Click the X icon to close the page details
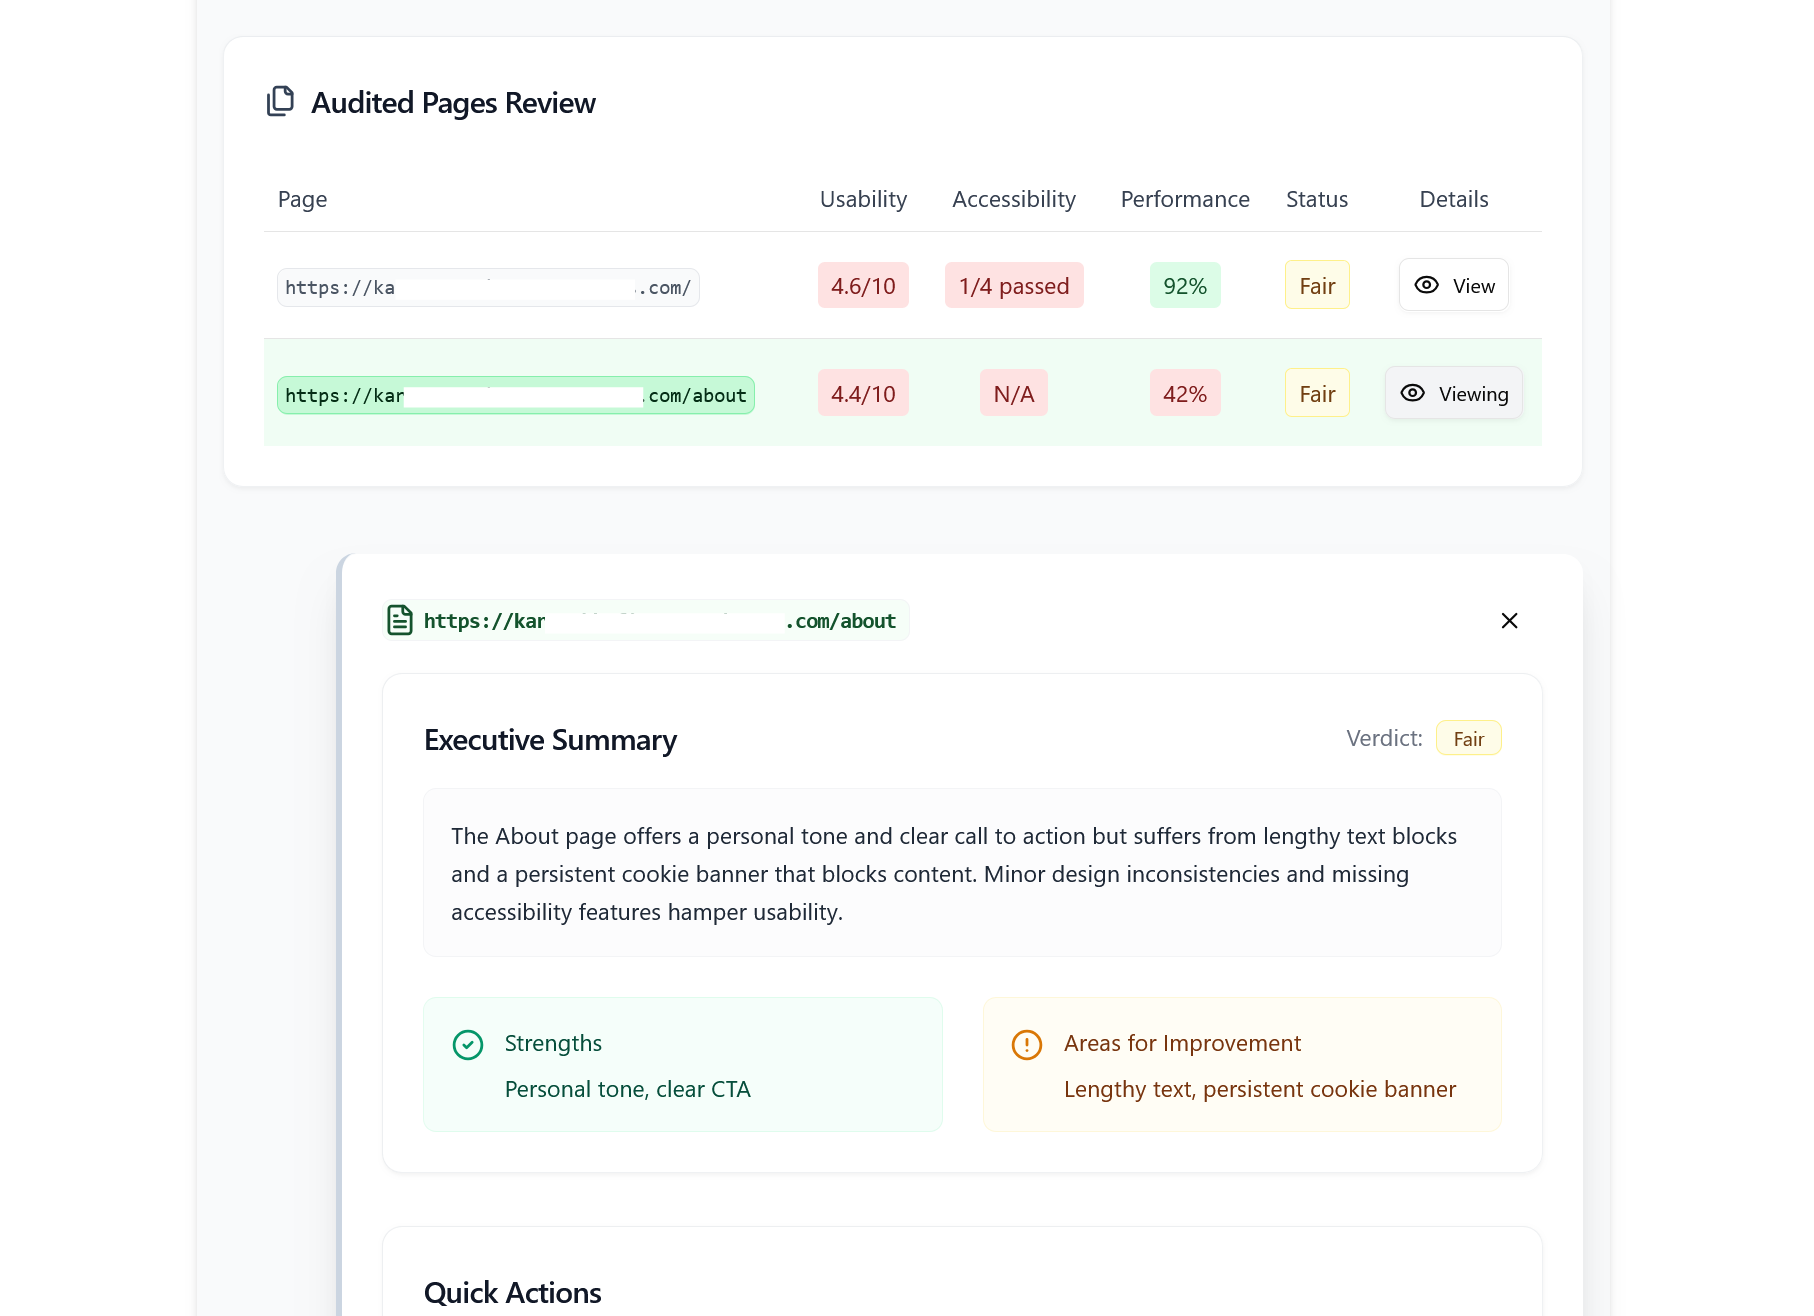The image size is (1814, 1316). pos(1510,620)
